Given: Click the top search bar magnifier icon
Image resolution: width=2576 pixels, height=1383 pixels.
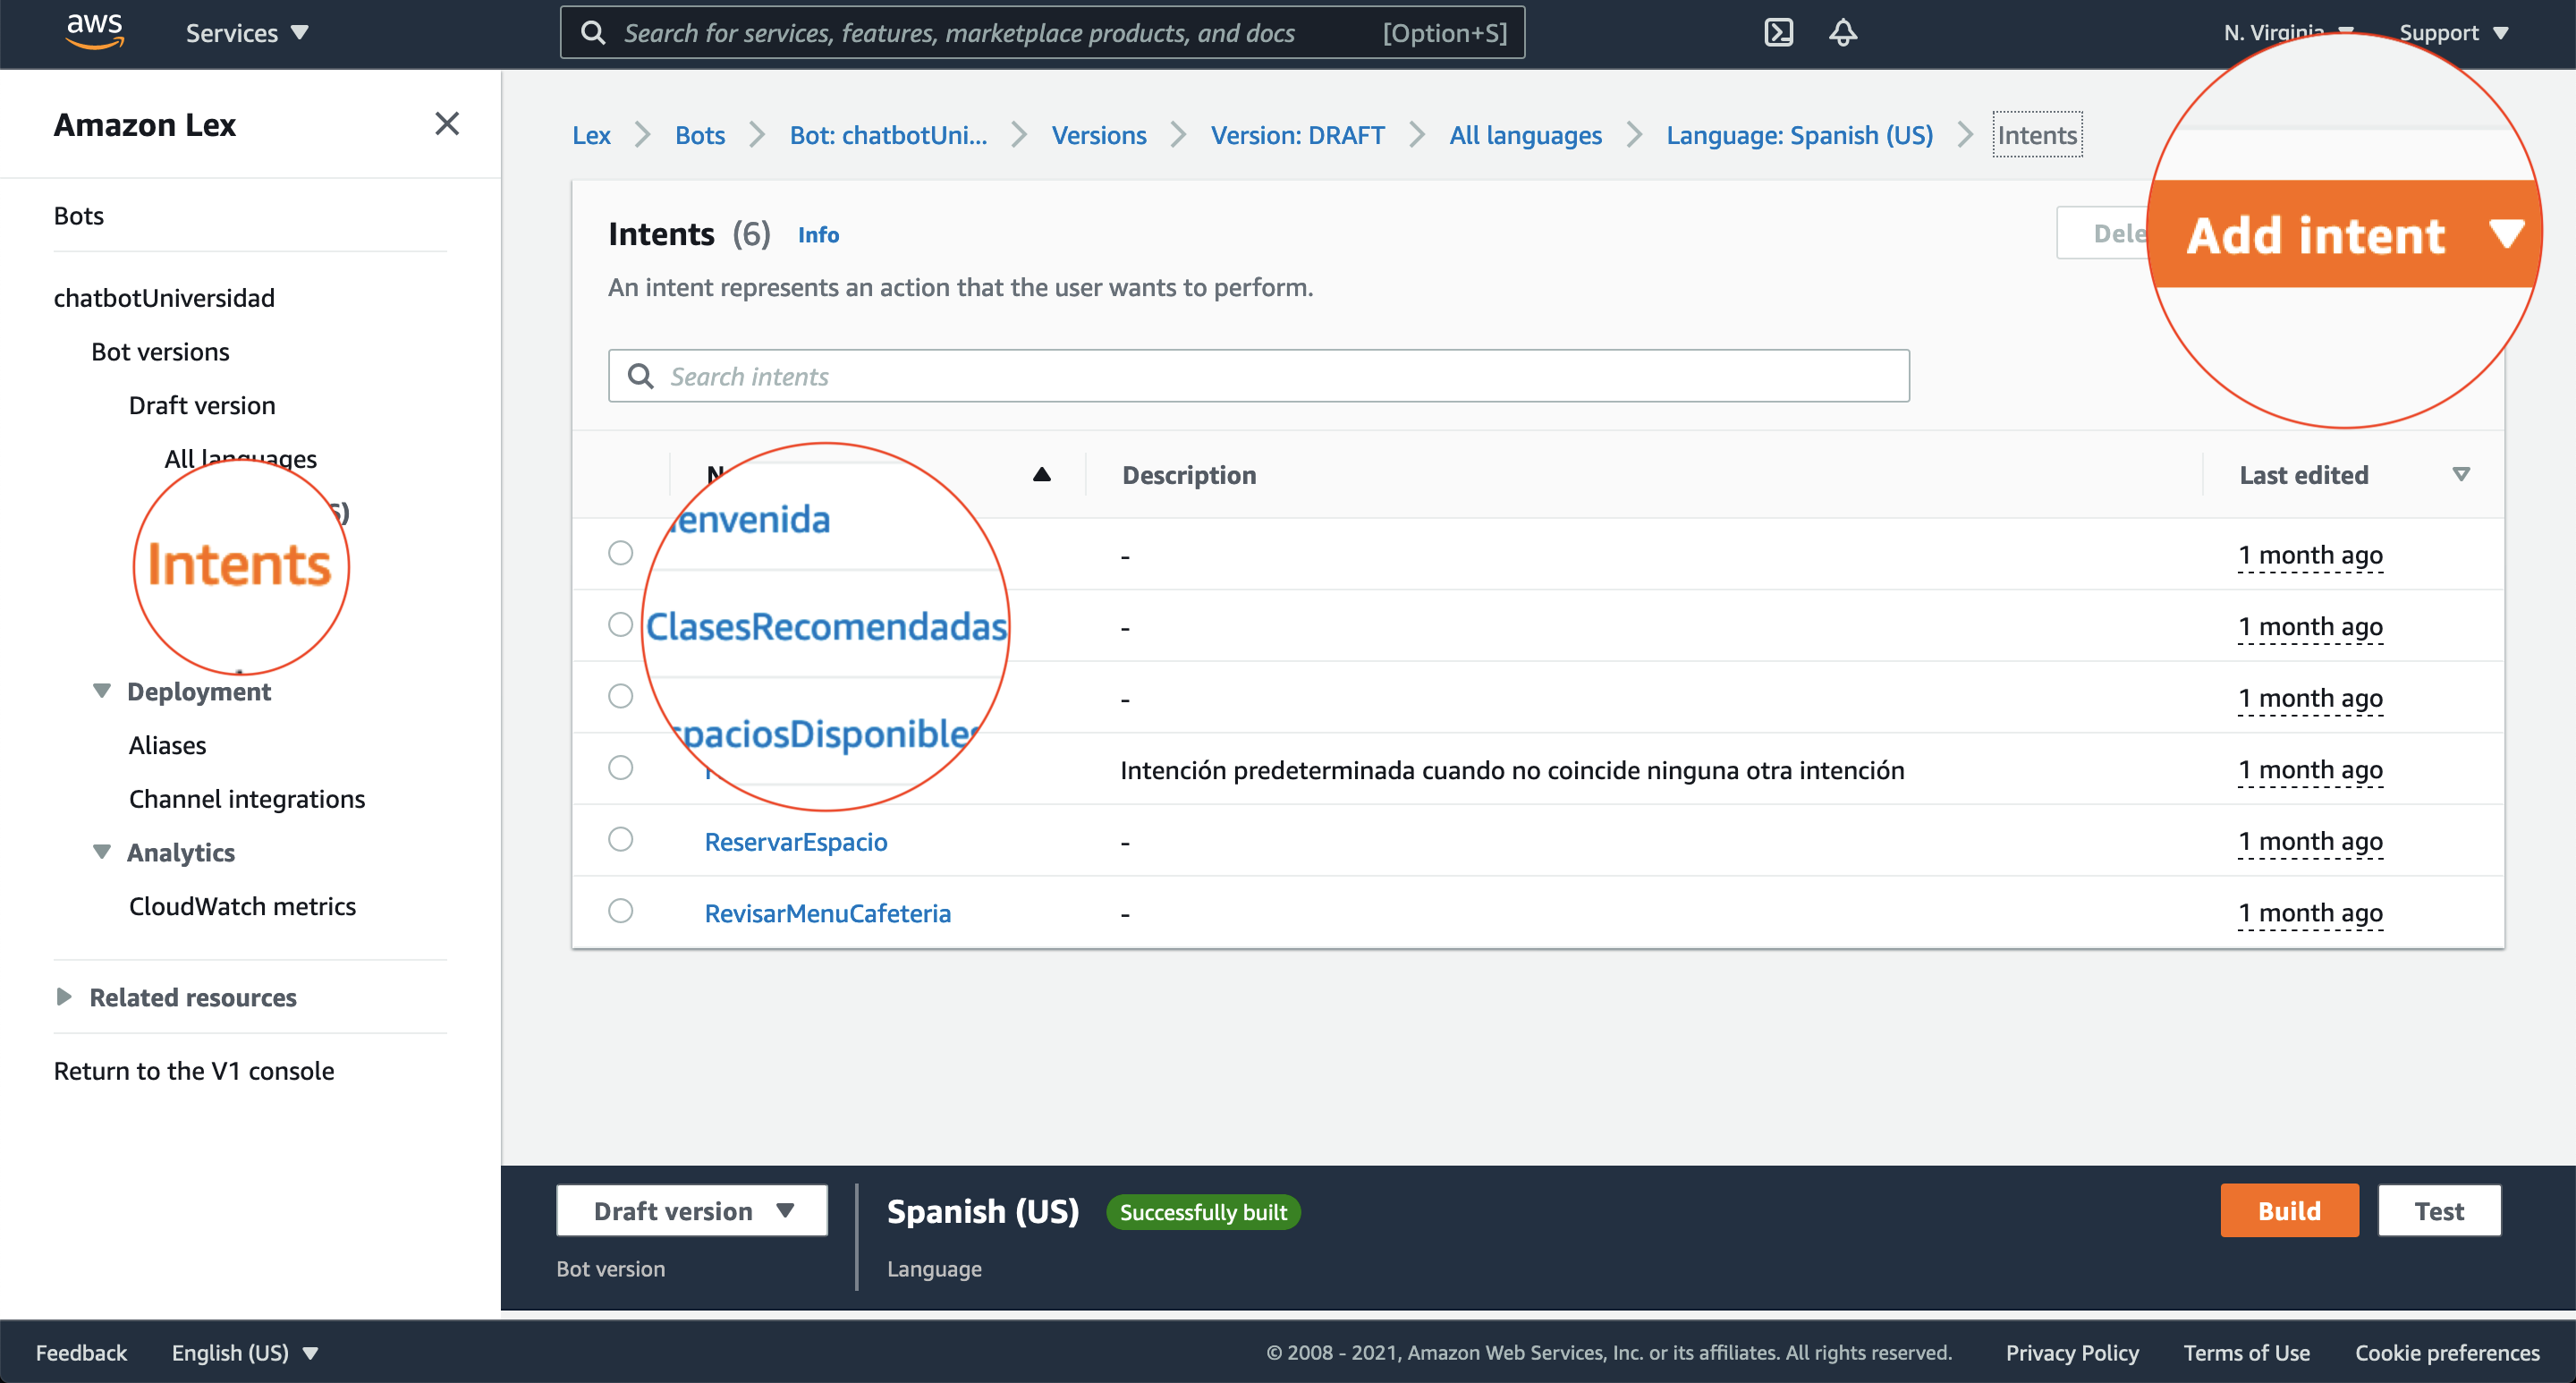Looking at the screenshot, I should click(593, 33).
